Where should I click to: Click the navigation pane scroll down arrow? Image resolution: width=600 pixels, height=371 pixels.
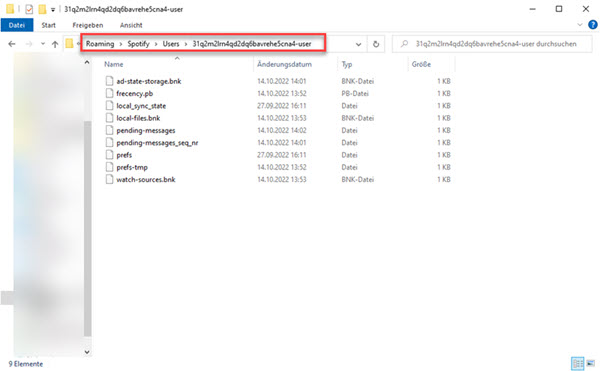point(87,351)
